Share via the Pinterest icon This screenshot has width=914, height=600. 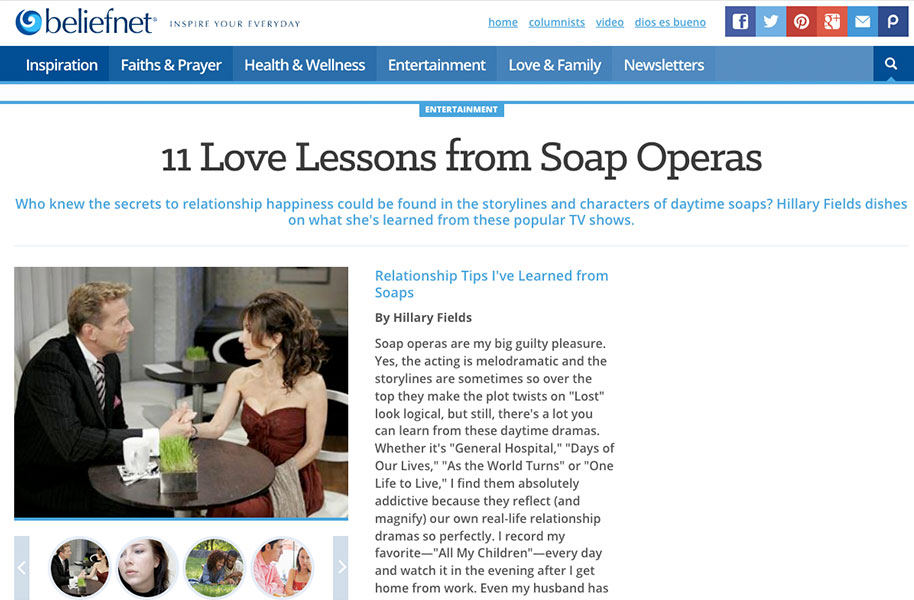tap(801, 22)
